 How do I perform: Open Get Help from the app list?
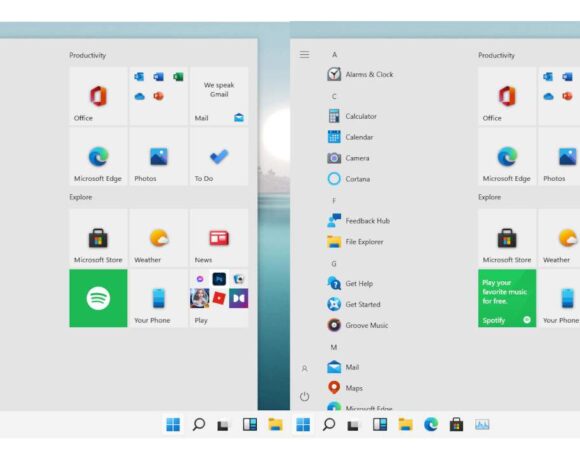click(350, 284)
